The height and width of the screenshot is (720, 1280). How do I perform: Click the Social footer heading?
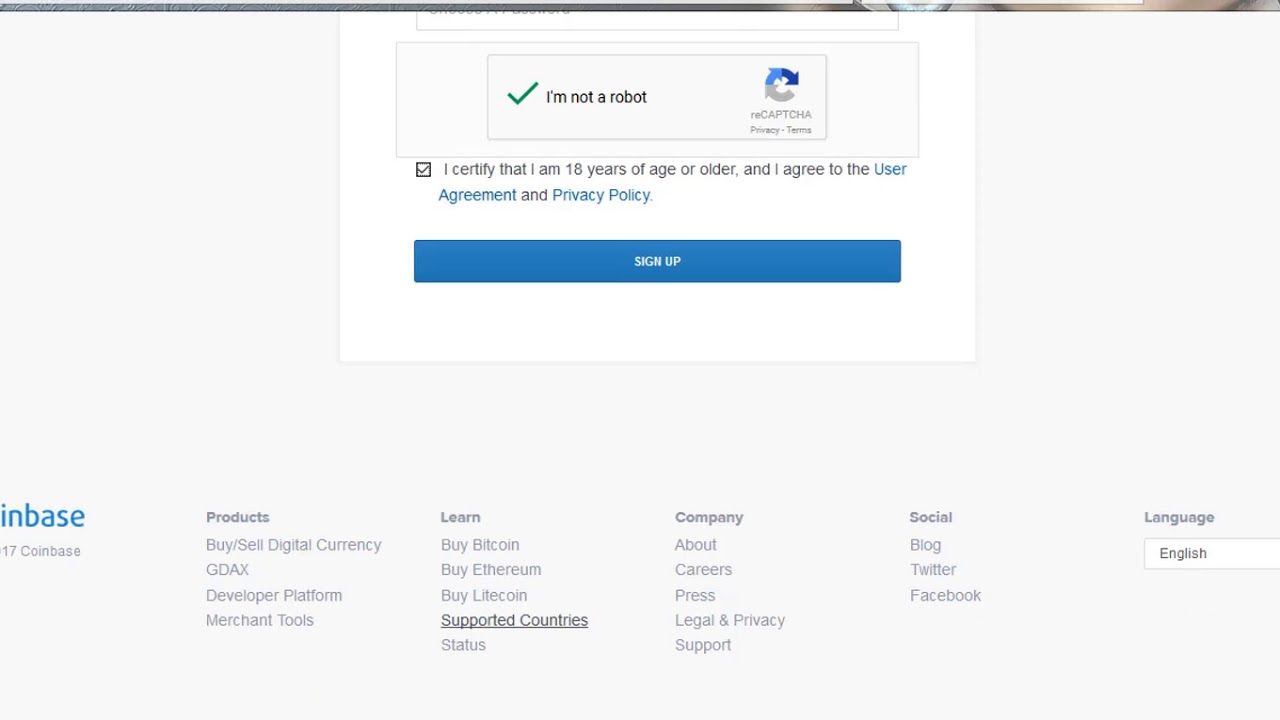point(931,517)
